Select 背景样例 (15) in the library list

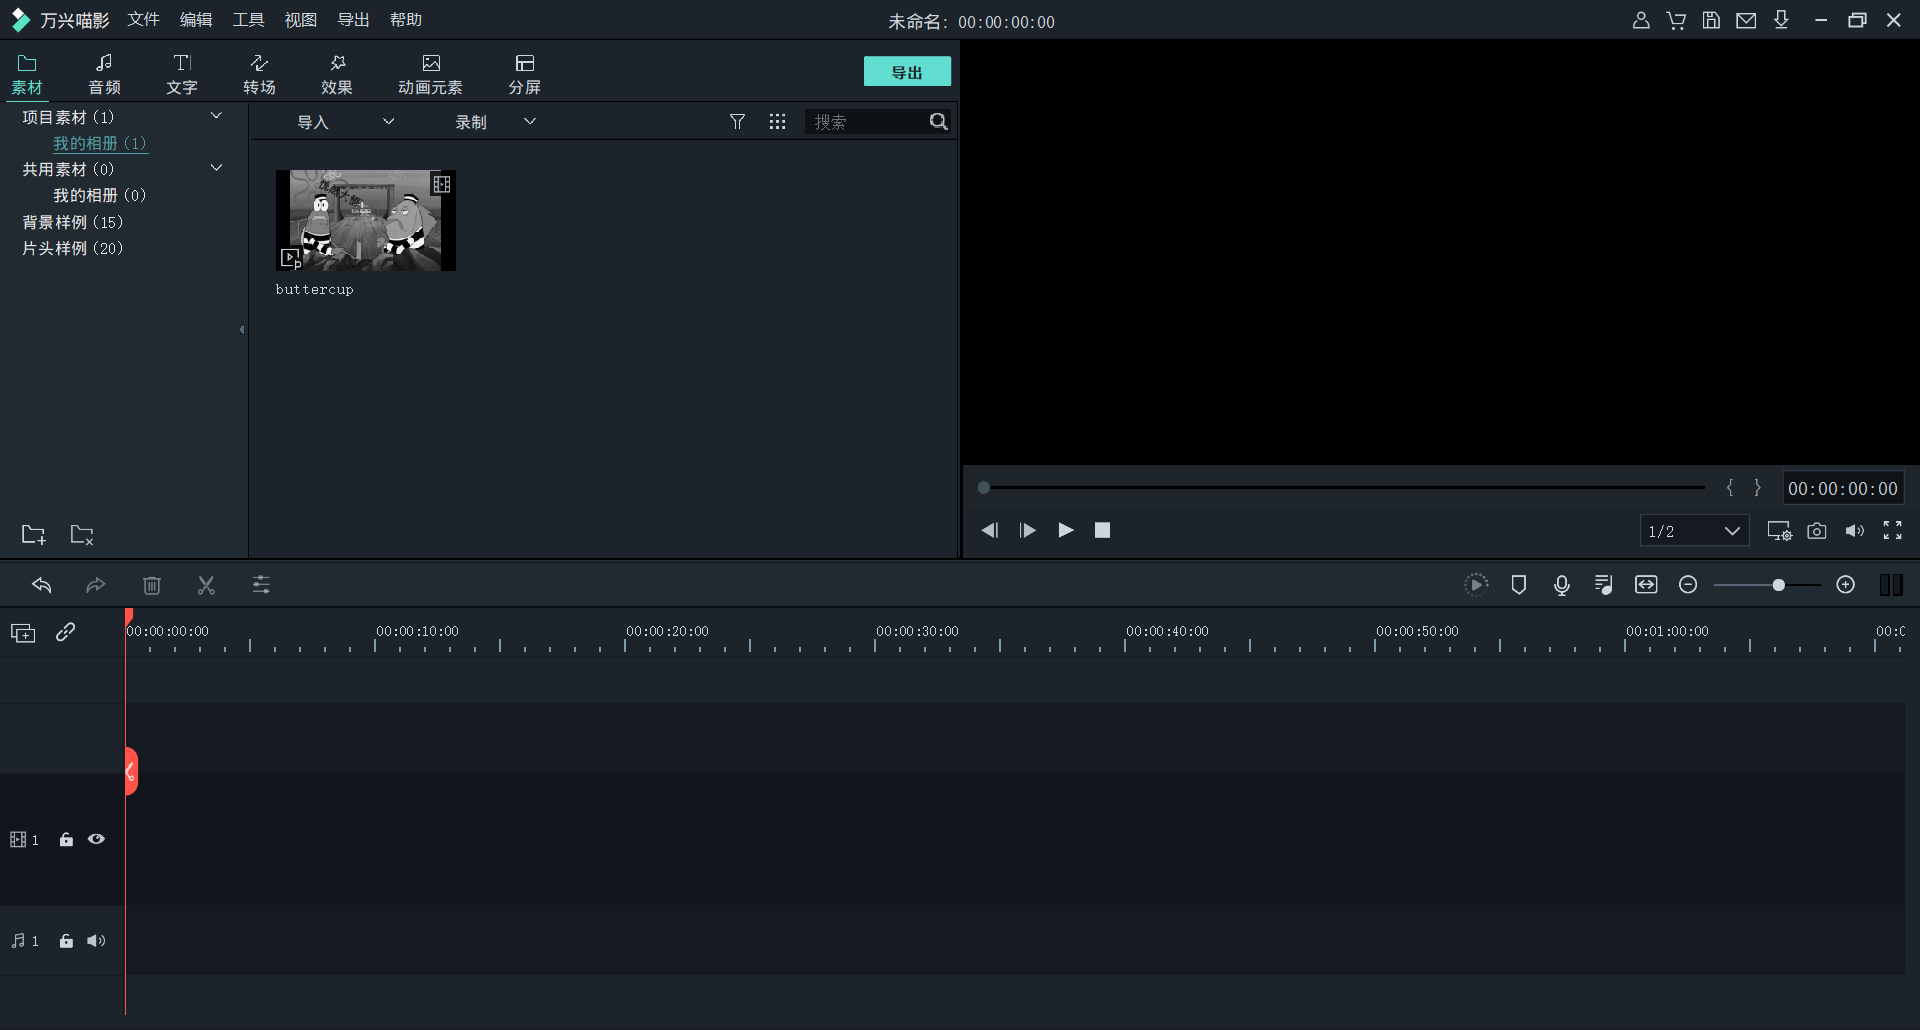[72, 222]
